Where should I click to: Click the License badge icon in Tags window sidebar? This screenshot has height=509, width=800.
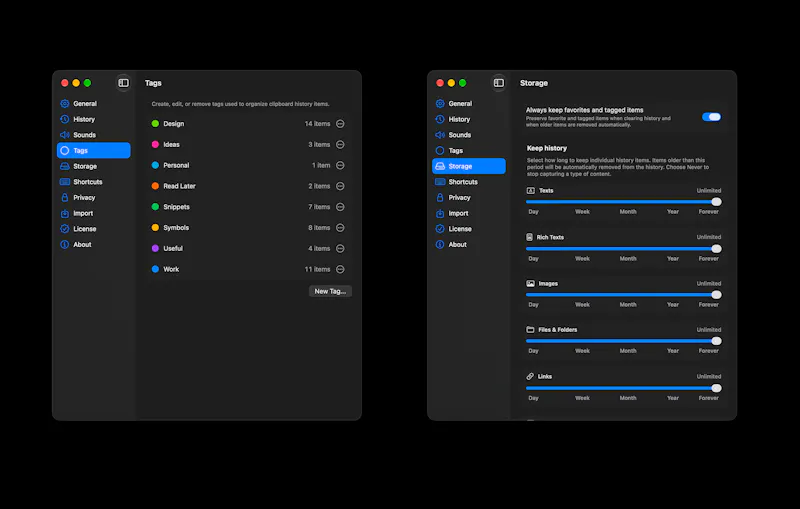pos(65,229)
